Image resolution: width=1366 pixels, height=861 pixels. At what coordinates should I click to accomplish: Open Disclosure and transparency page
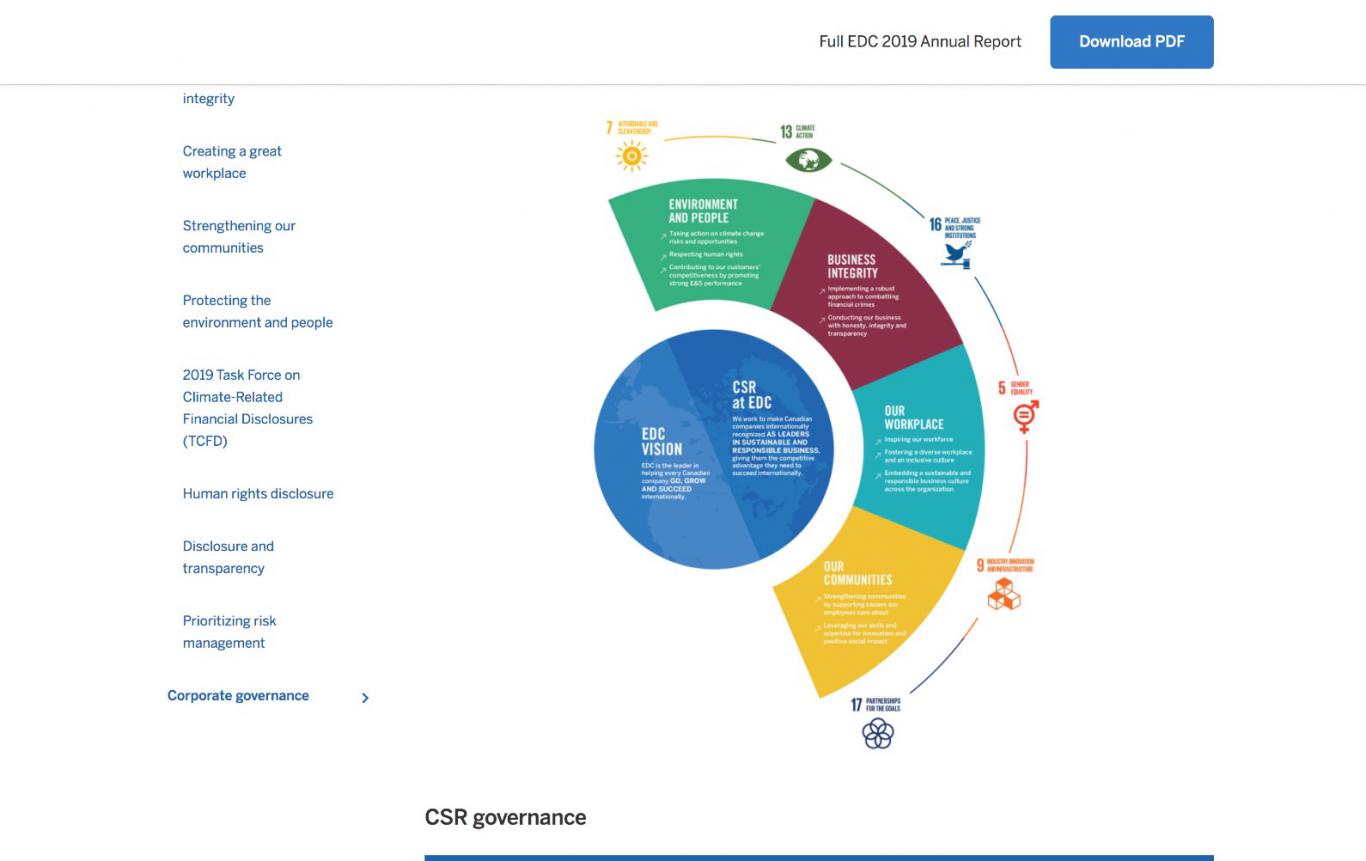(228, 557)
